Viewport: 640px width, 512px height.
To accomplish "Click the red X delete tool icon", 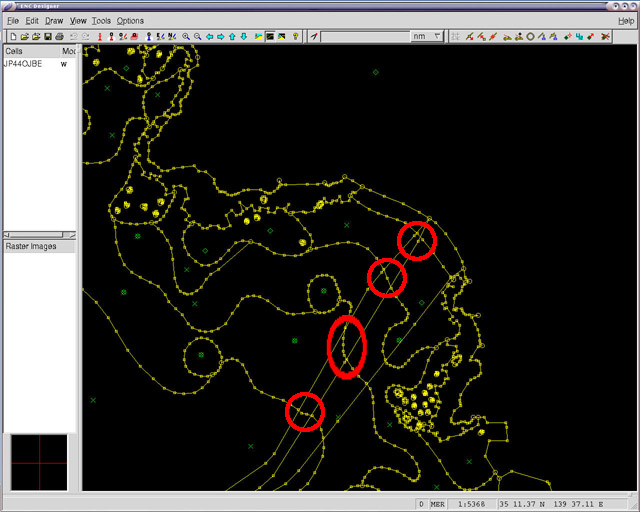I will (606, 37).
